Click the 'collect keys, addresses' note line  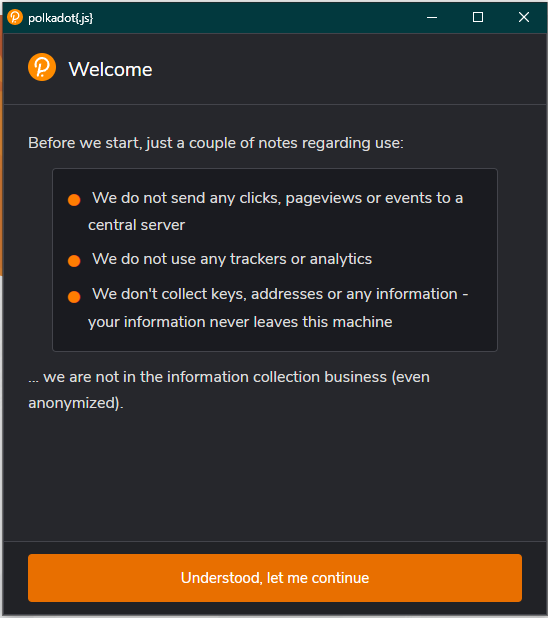280,294
